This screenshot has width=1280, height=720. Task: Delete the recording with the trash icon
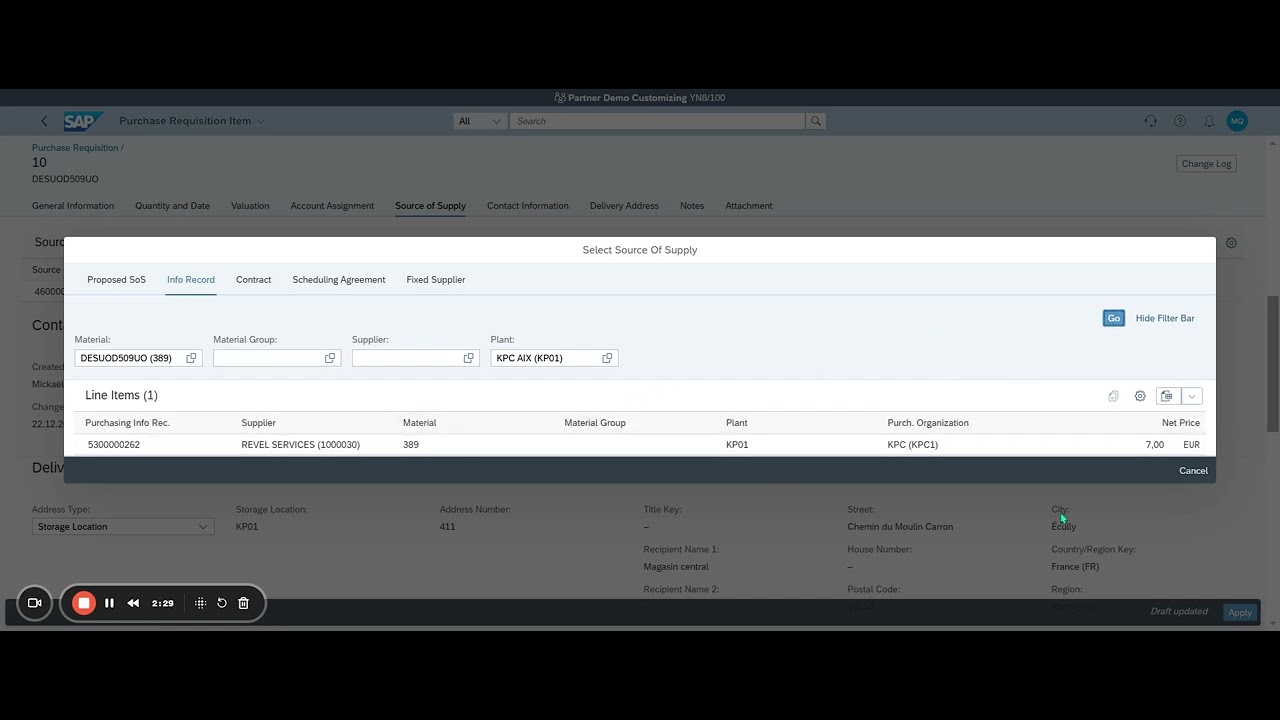pyautogui.click(x=243, y=603)
